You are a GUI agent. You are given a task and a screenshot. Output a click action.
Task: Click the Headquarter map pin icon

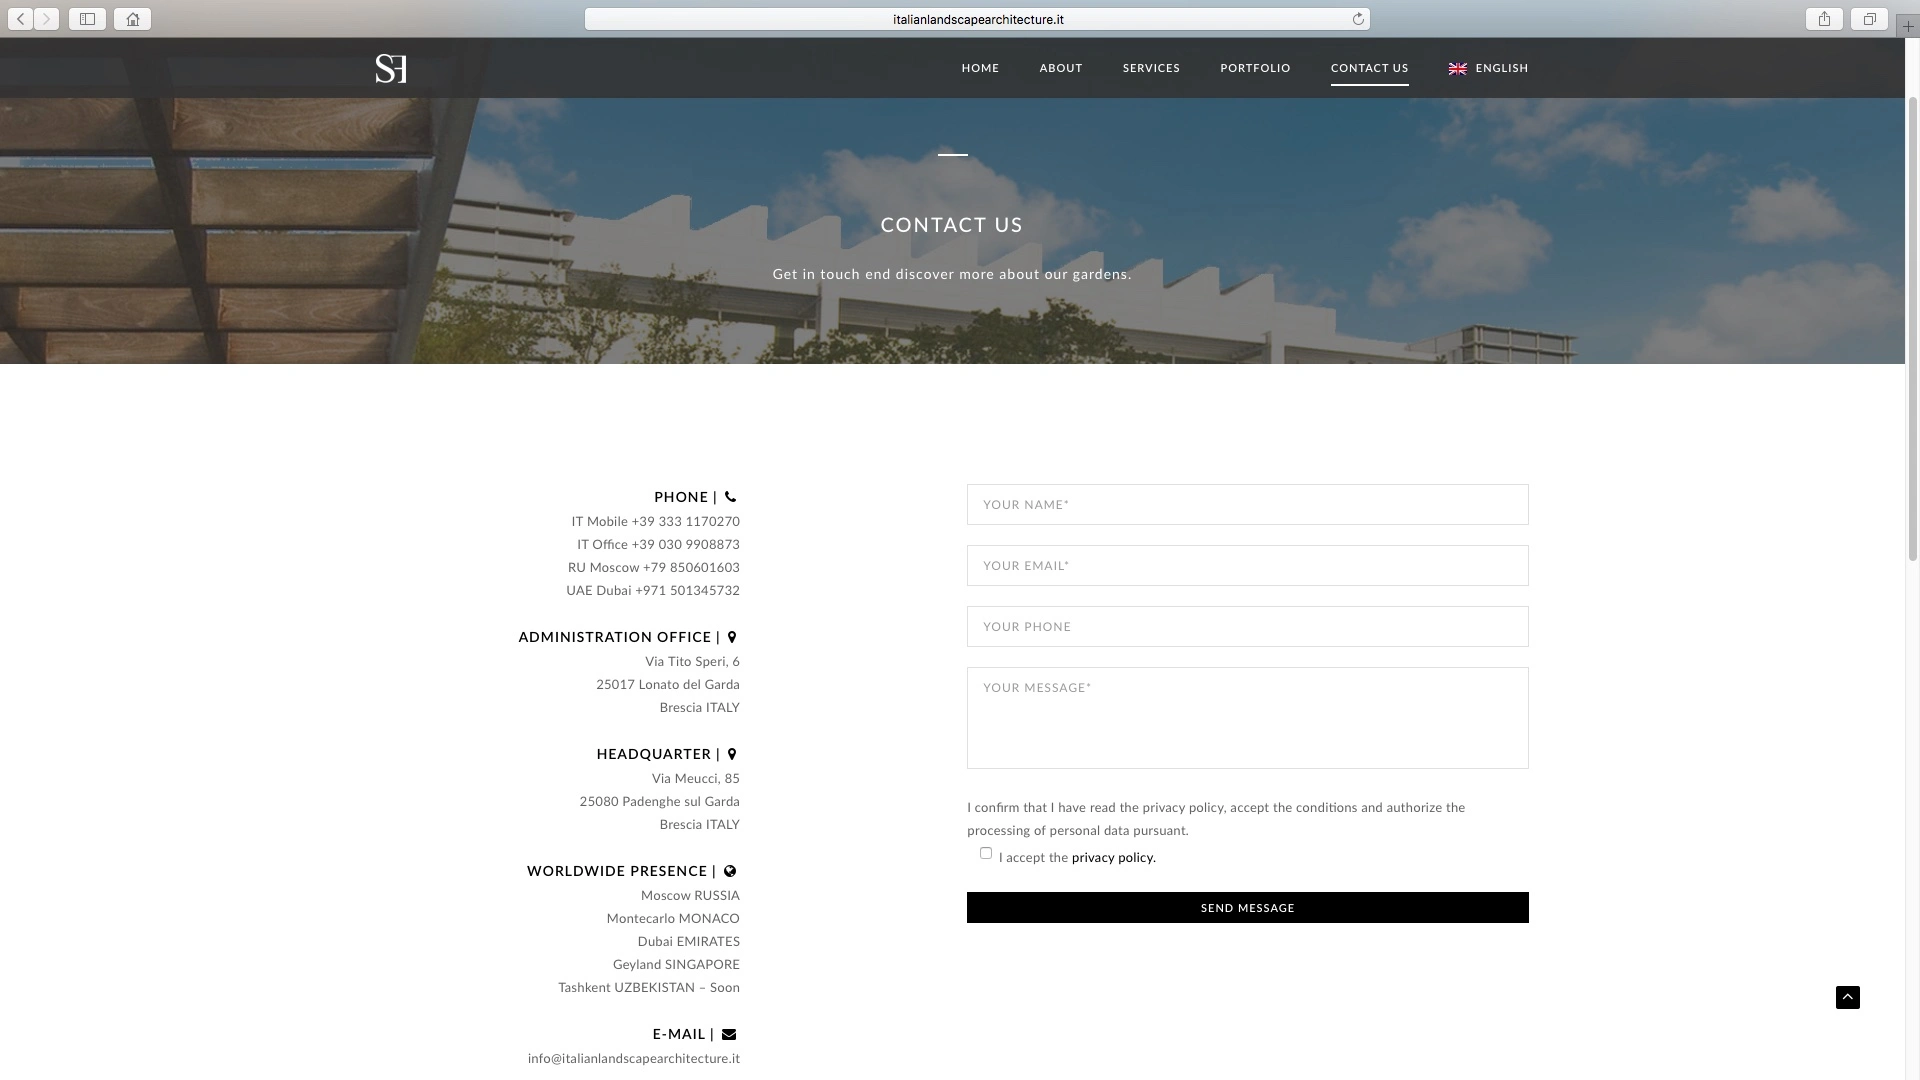[x=732, y=754]
